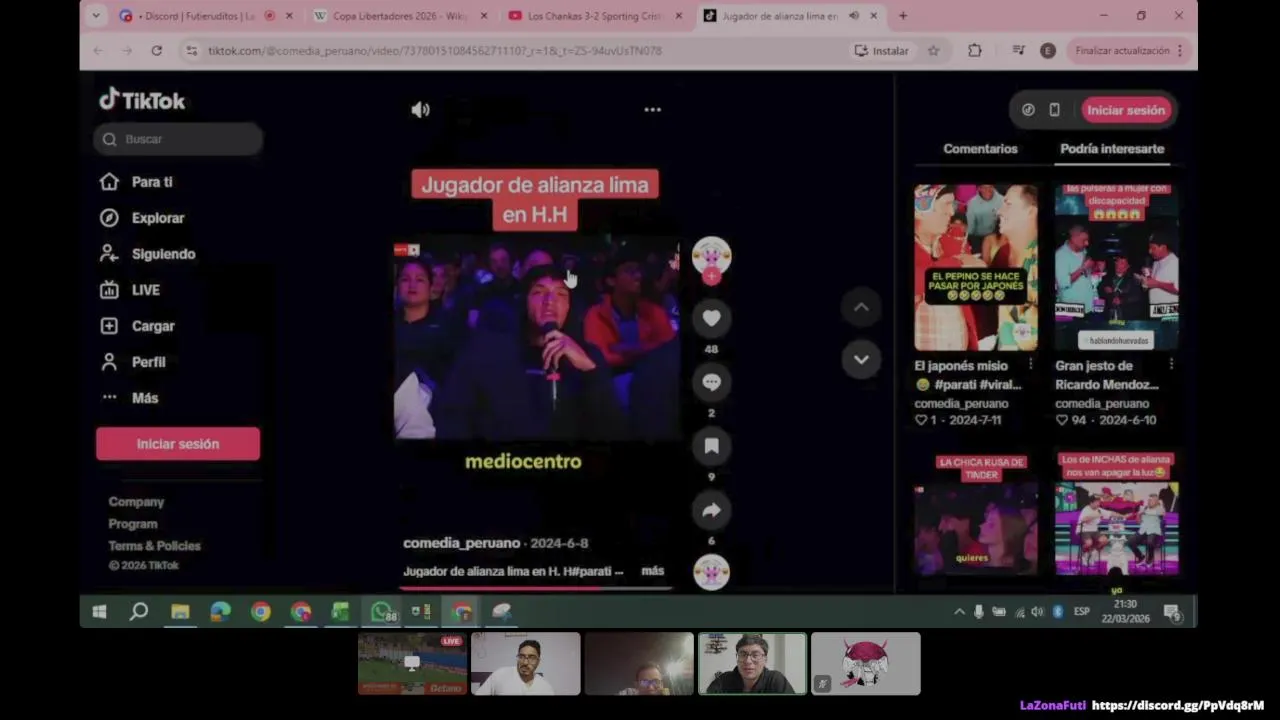Switch to the Podría interesarte tab
This screenshot has height=720, width=1280.
click(1112, 149)
